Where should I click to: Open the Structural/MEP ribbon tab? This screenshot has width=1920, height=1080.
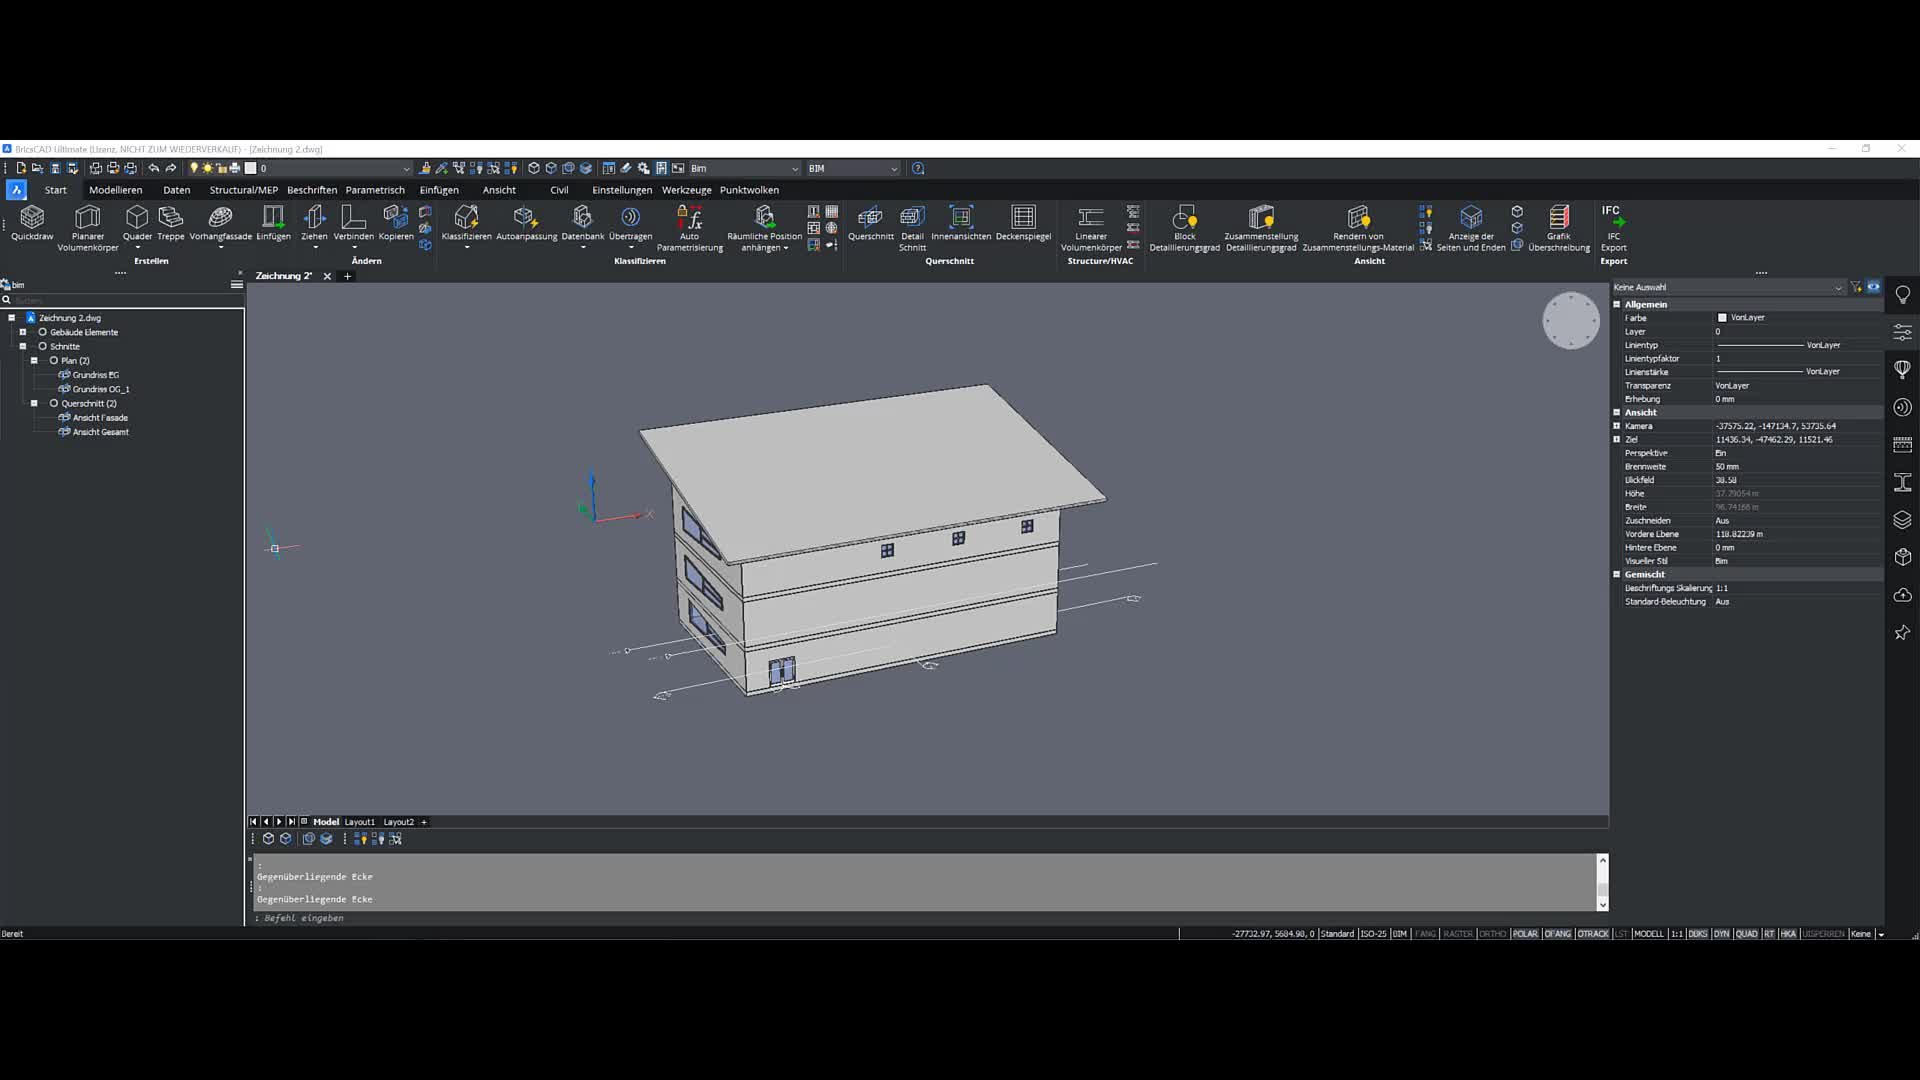[243, 190]
